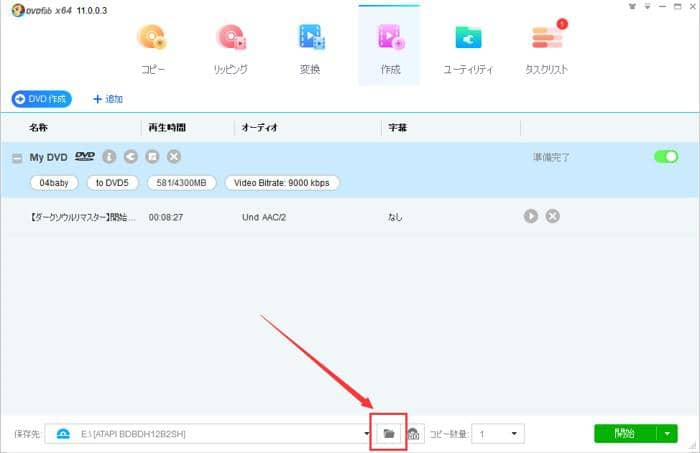Open folder browser for output destination
Image resolution: width=700 pixels, height=453 pixels.
tap(389, 434)
